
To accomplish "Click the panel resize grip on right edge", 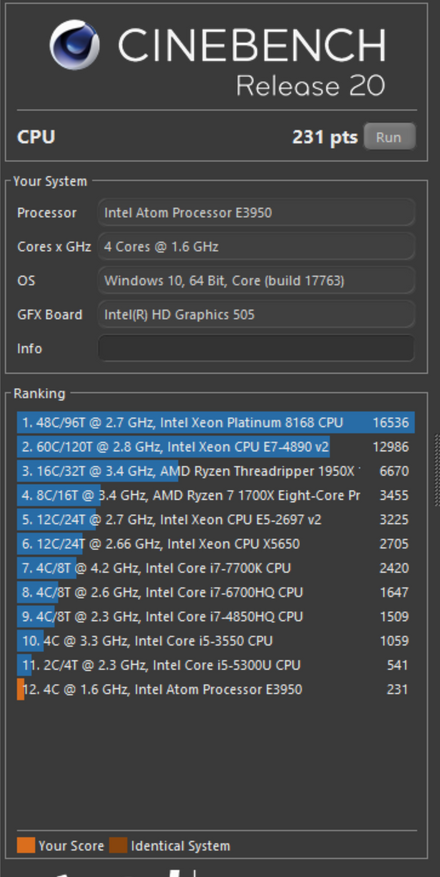I will tap(437, 470).
